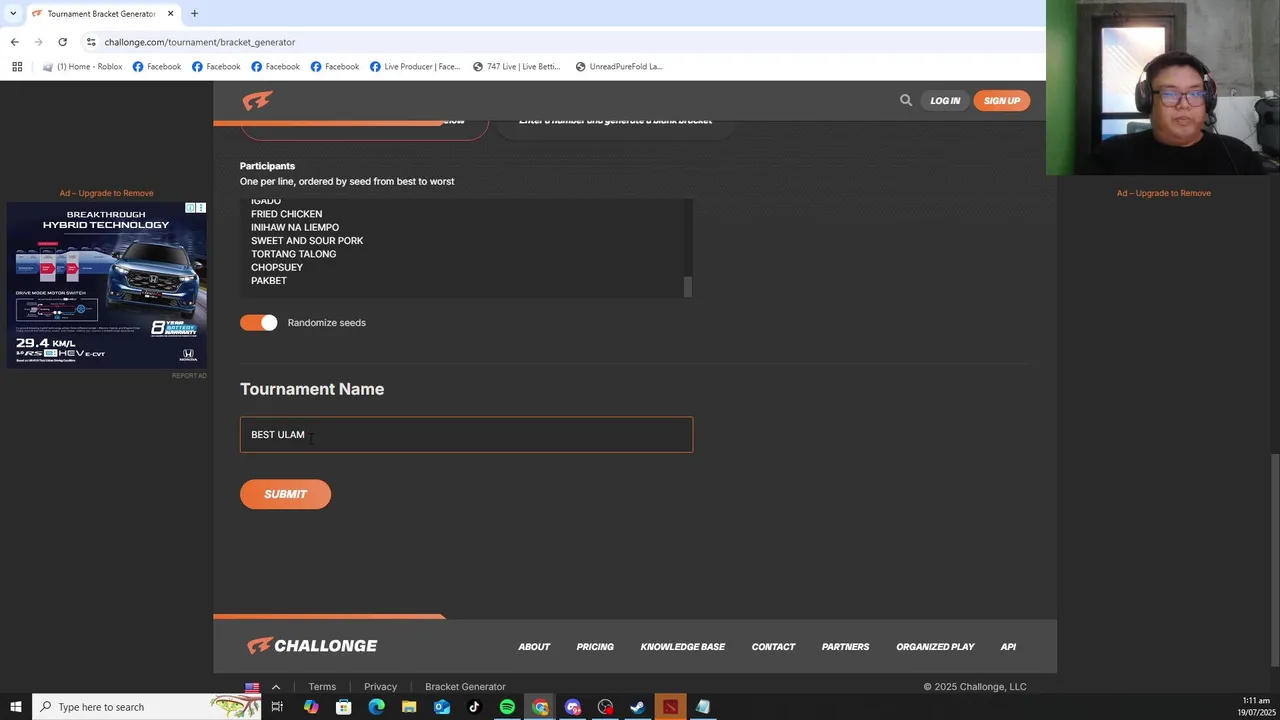Viewport: 1280px width, 720px height.
Task: Select the INIHAW NA LIEMPO line
Action: point(295,227)
